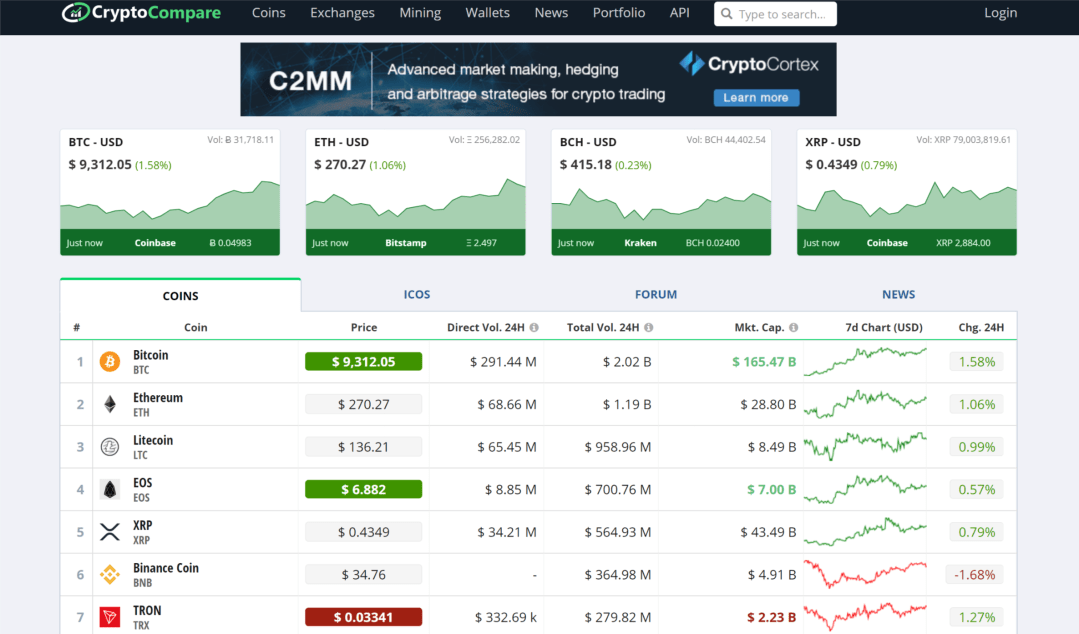Image resolution: width=1079 pixels, height=634 pixels.
Task: Open the FORUM tab
Action: click(x=655, y=294)
